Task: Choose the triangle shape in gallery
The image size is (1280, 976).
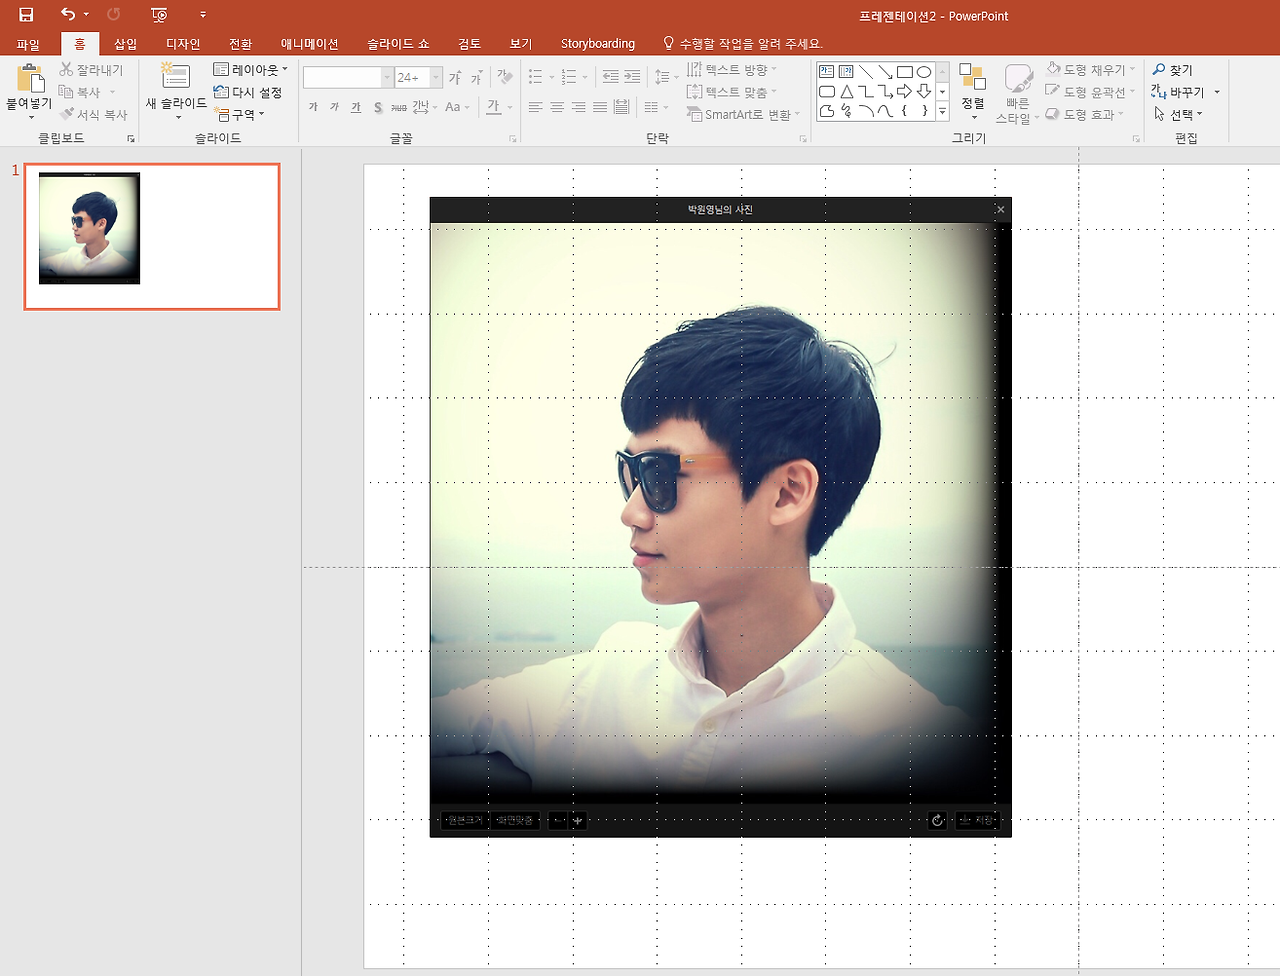Action: [847, 92]
